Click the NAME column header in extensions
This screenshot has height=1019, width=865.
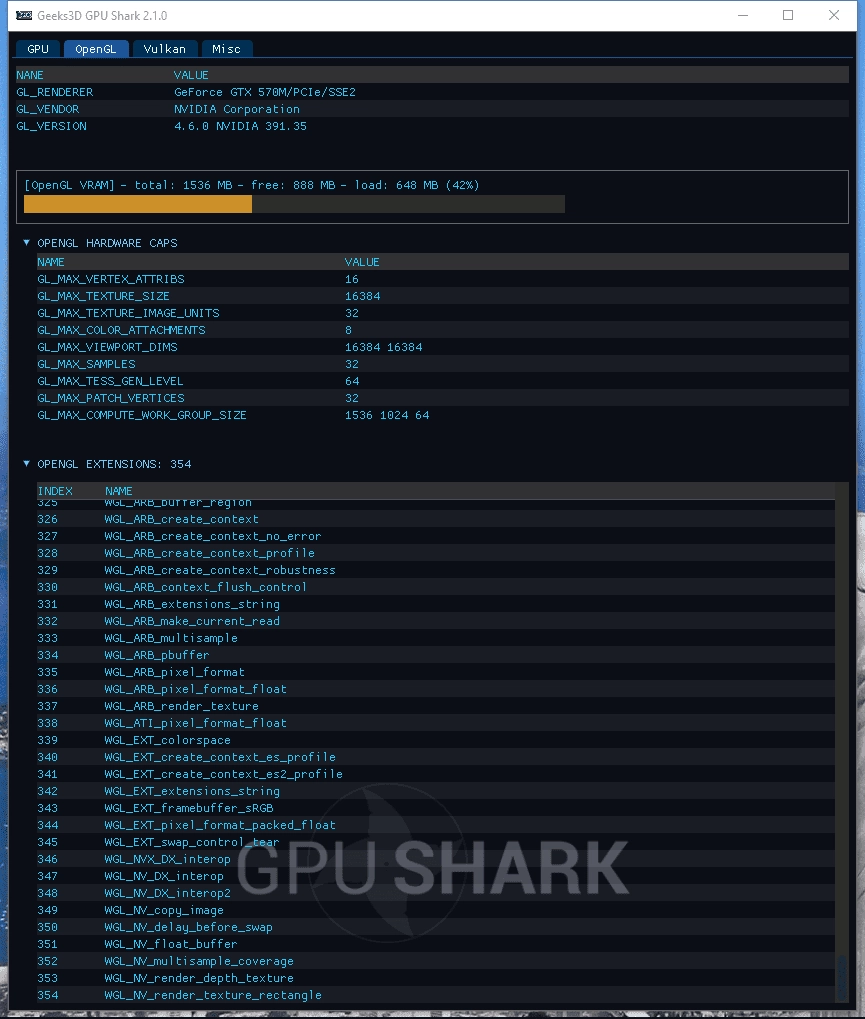tap(118, 491)
